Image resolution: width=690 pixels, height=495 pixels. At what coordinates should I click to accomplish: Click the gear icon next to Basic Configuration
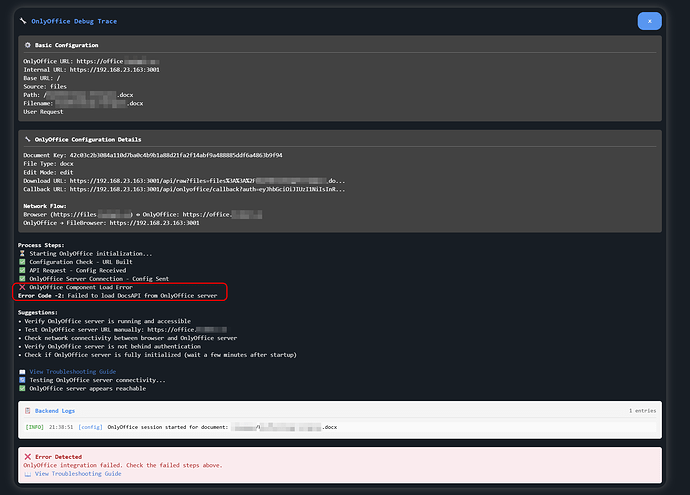coord(27,46)
